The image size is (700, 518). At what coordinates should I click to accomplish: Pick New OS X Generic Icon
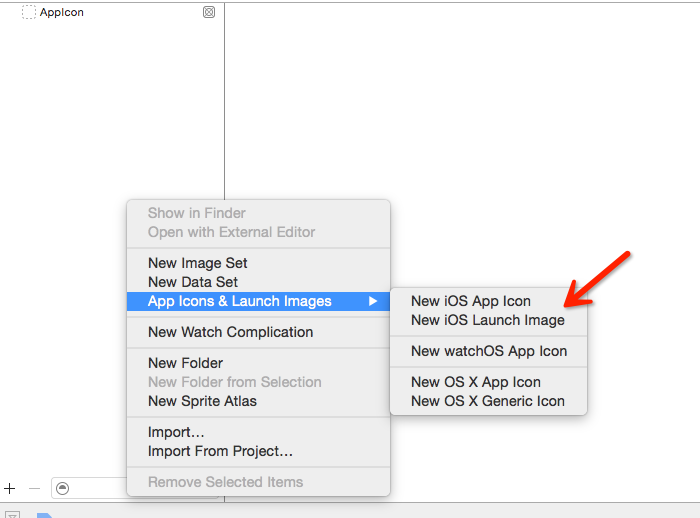(x=488, y=401)
